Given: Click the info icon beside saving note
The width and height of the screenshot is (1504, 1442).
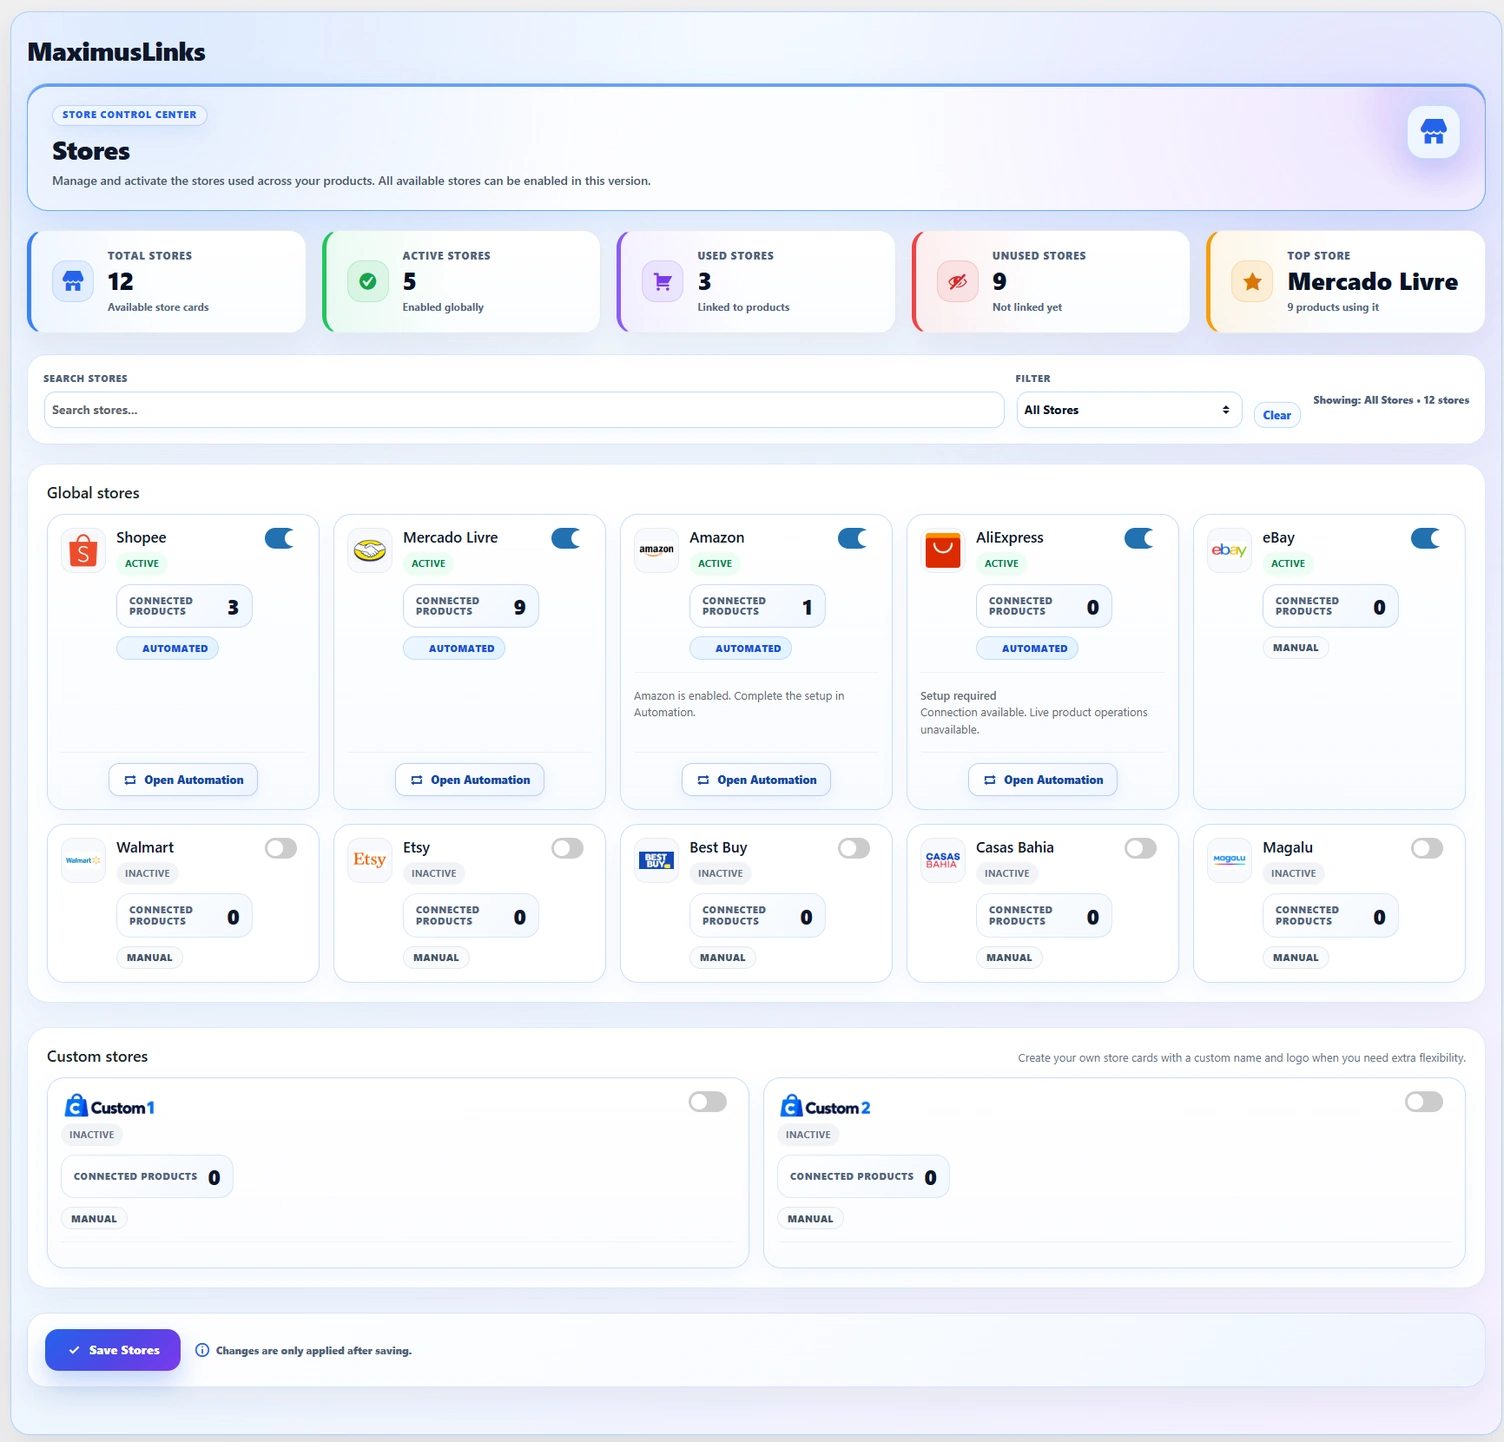Looking at the screenshot, I should coord(202,1350).
